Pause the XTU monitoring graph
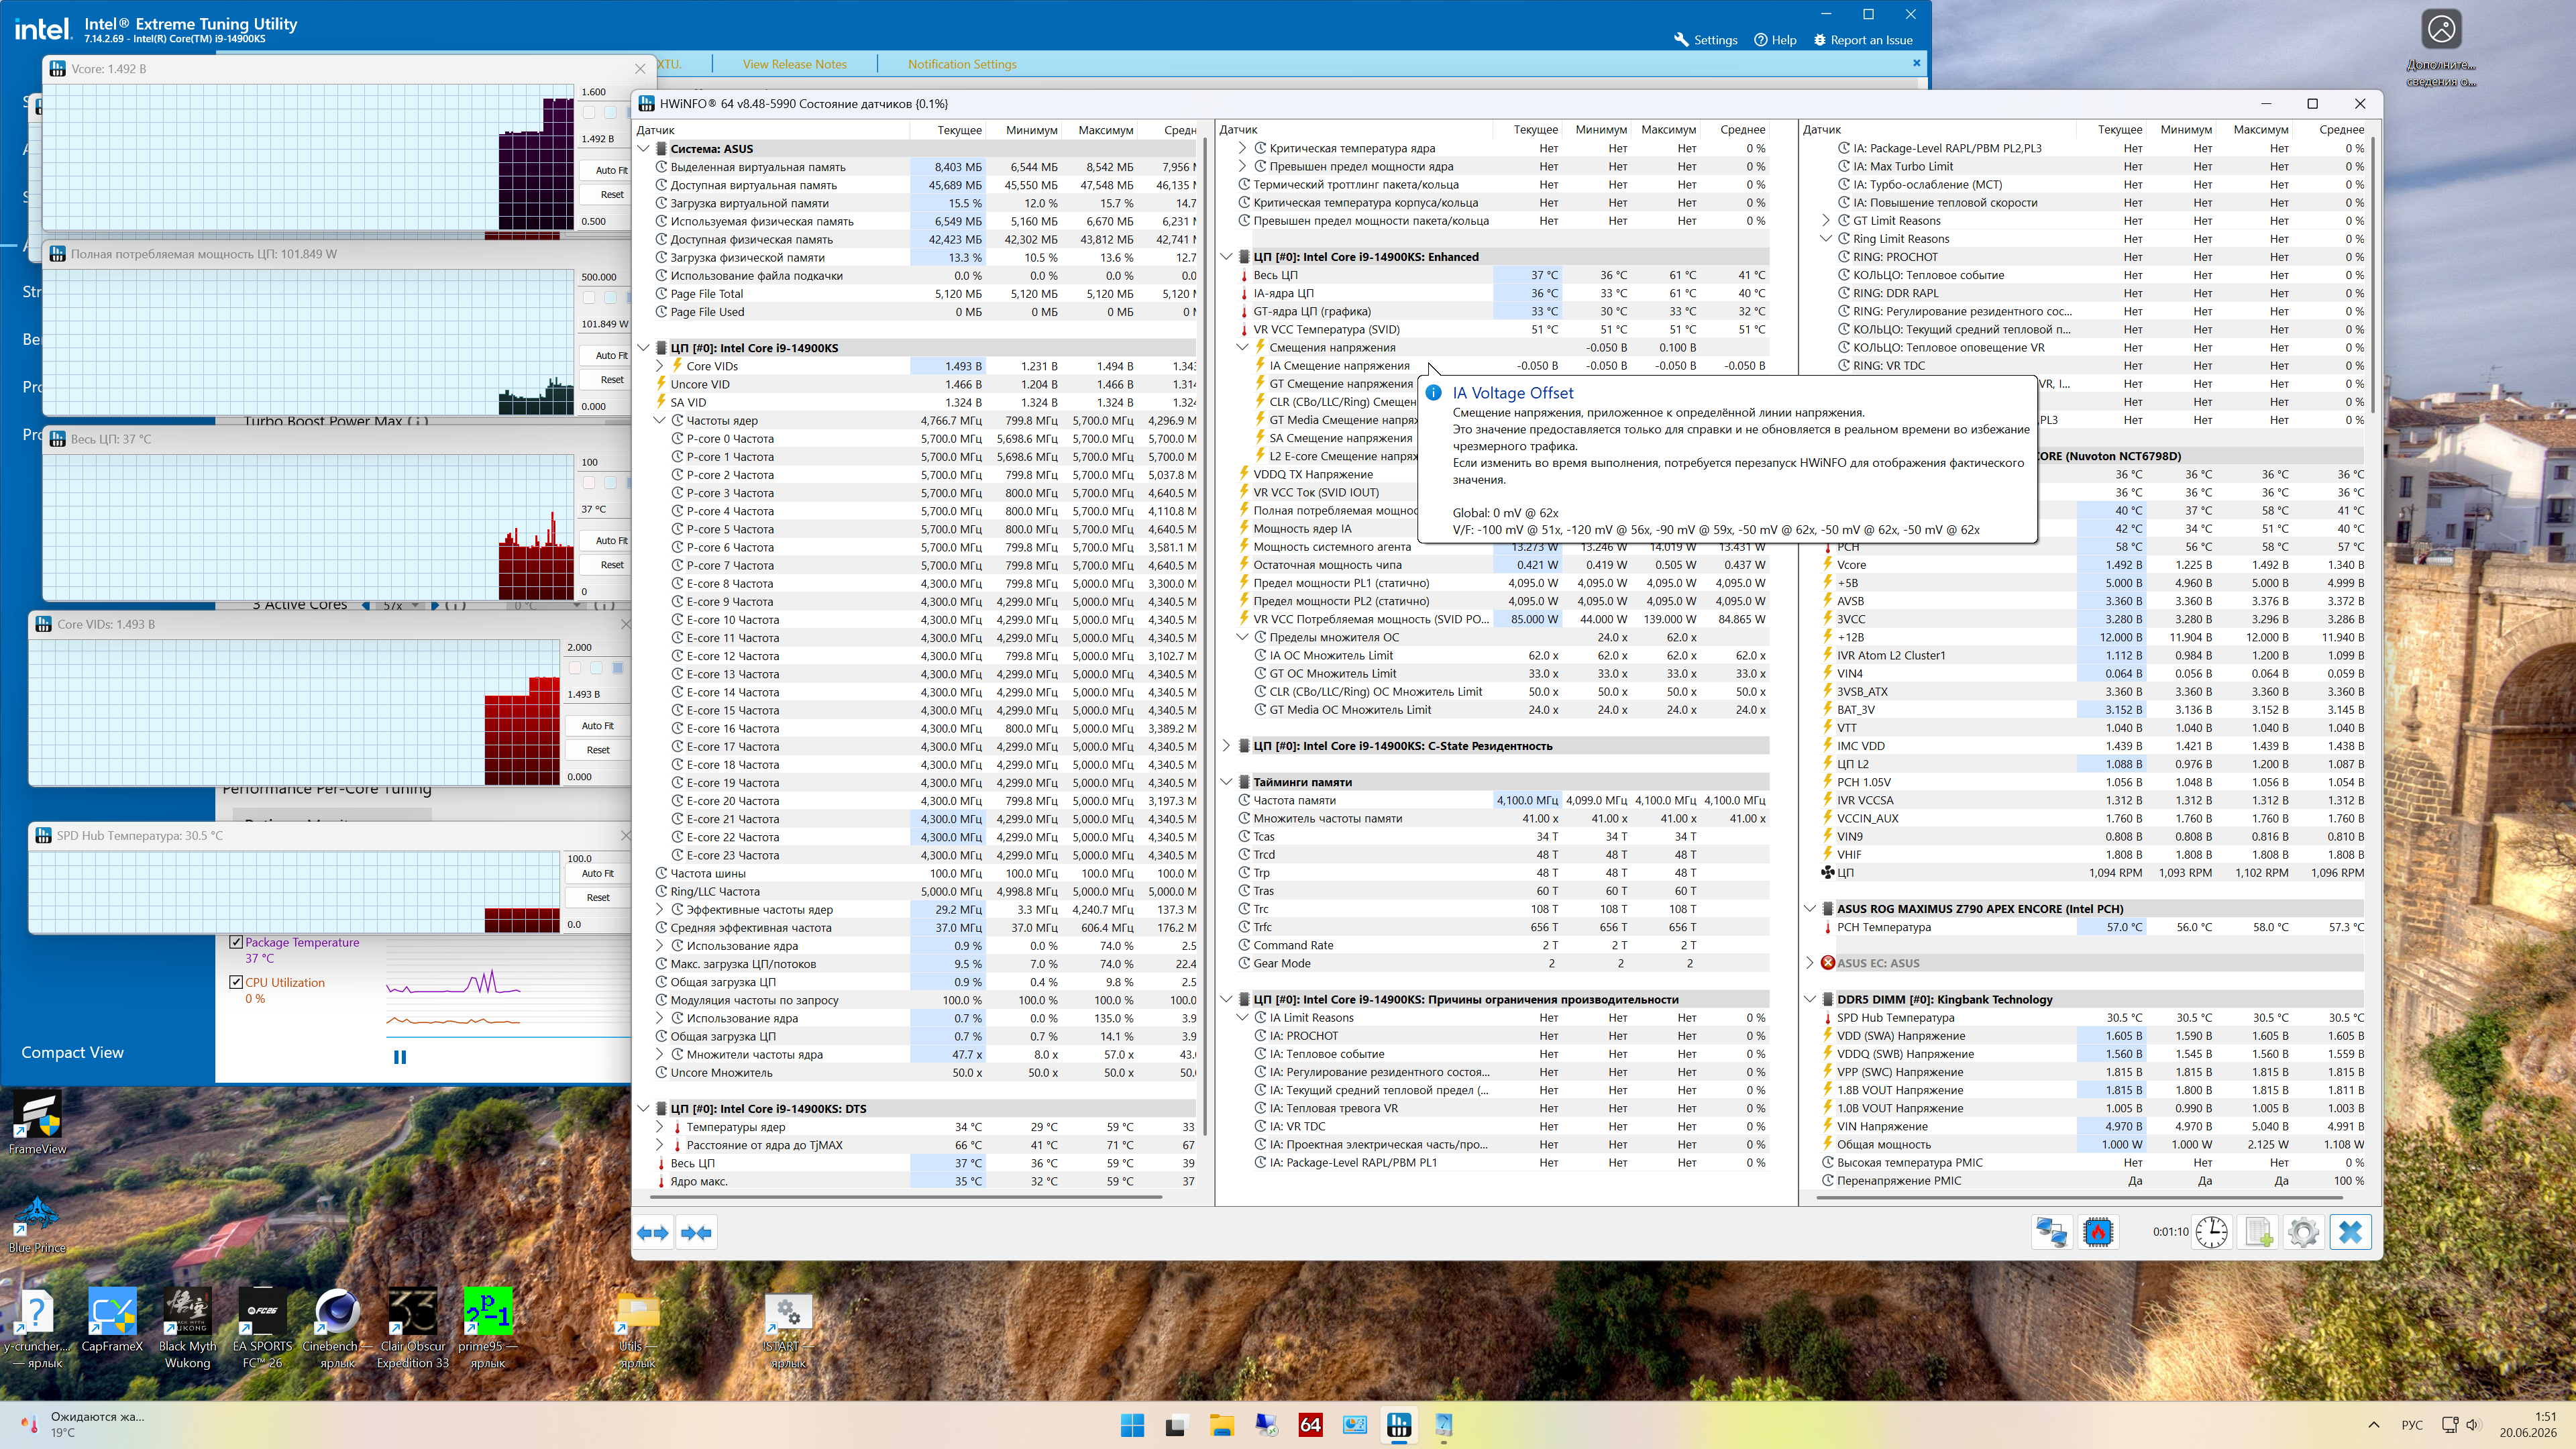Screen dimensions: 2576x1449 click(x=400, y=1057)
